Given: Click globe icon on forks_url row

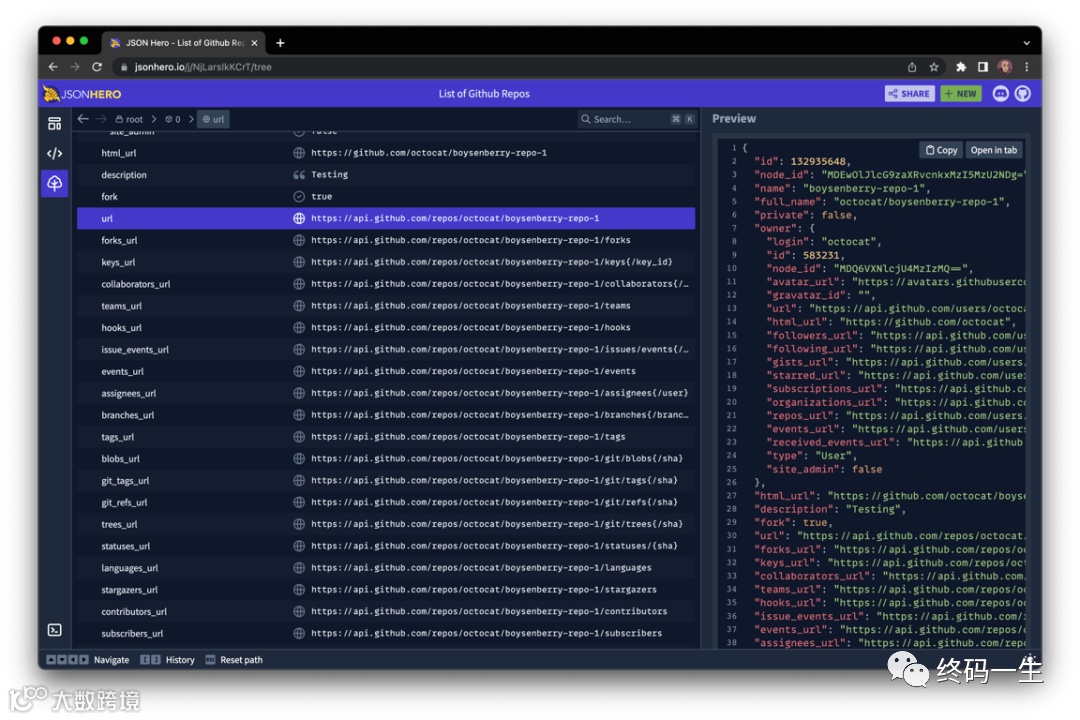Looking at the screenshot, I should (x=299, y=240).
